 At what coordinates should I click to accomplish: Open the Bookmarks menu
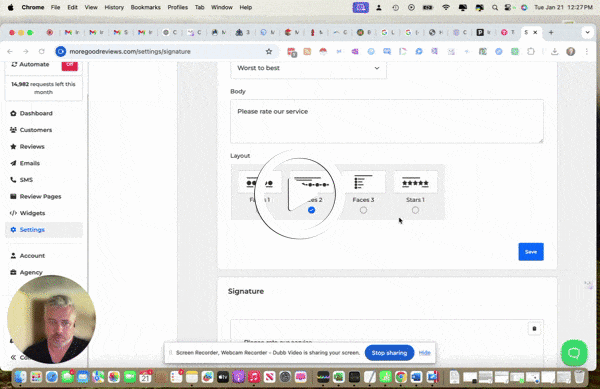[145, 7]
